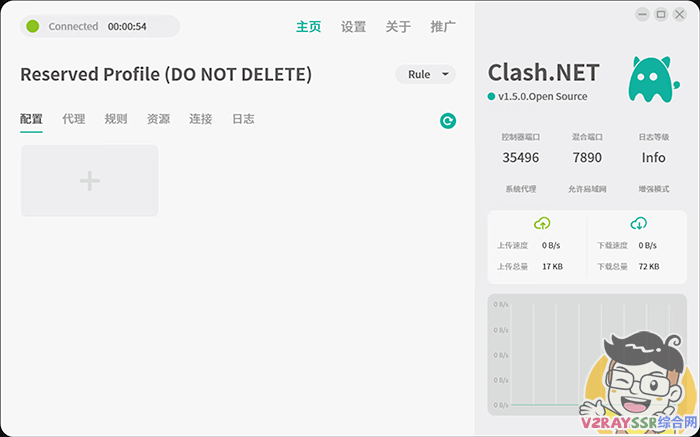Click the green refresh icon
Screen dimensions: 700x437
pos(448,121)
